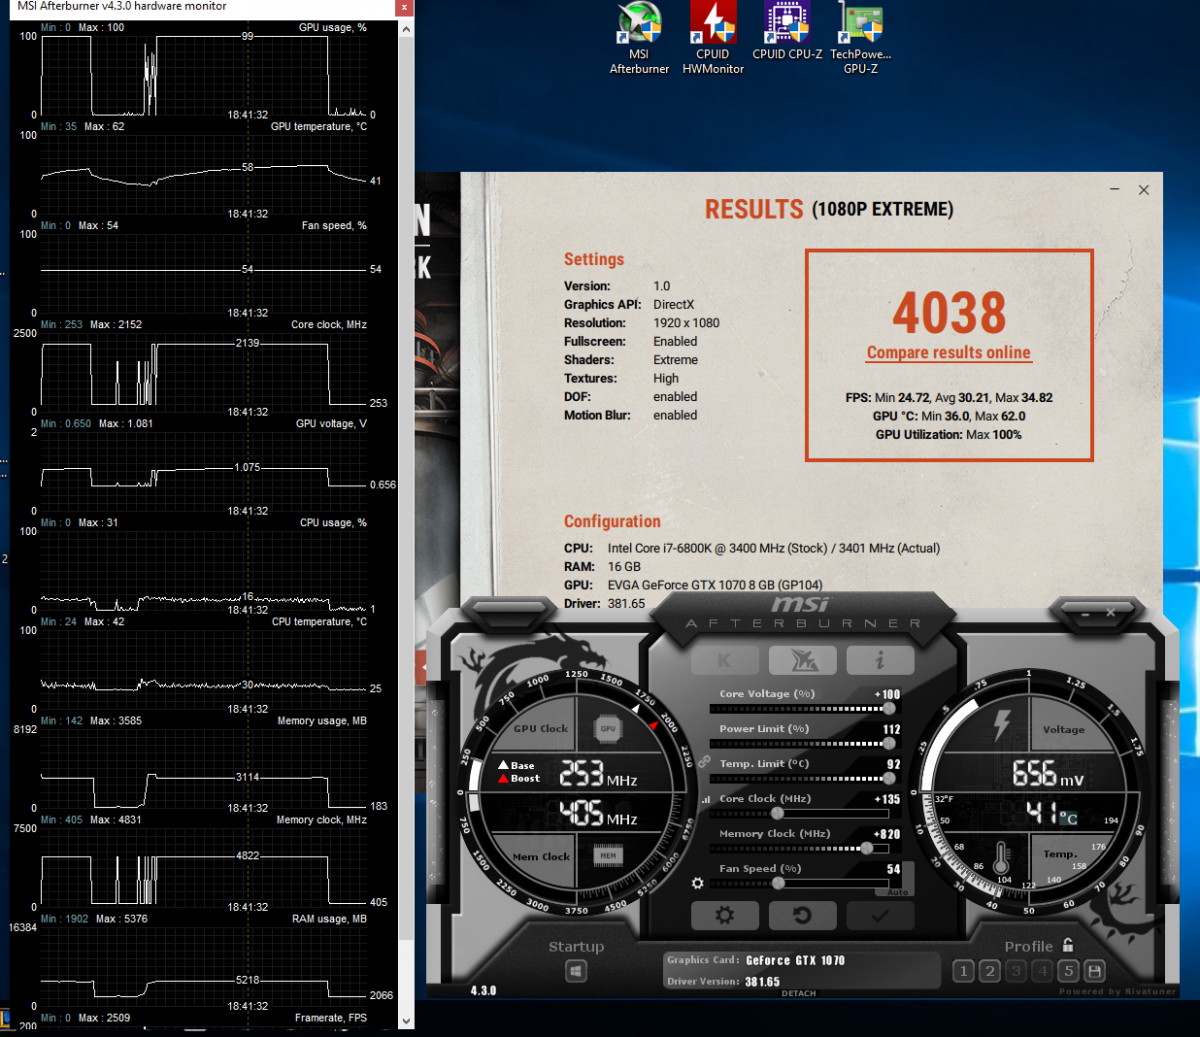Open fan settings gear beside Fan Speed

[698, 883]
